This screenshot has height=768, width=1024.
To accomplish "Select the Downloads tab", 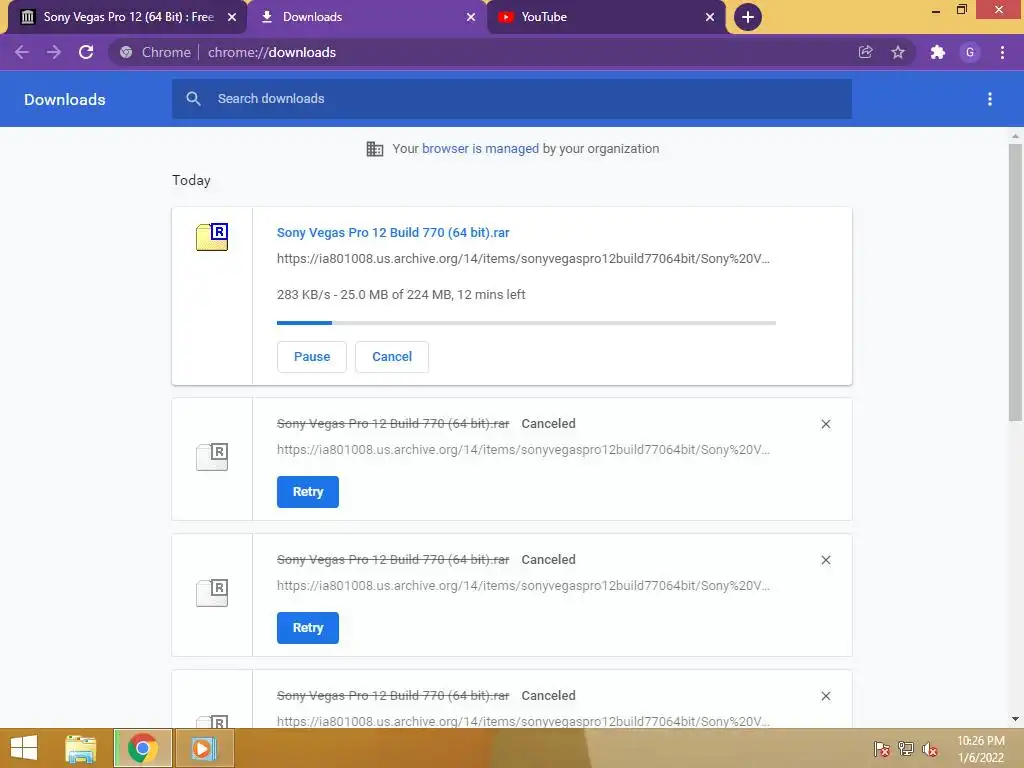I will (367, 17).
